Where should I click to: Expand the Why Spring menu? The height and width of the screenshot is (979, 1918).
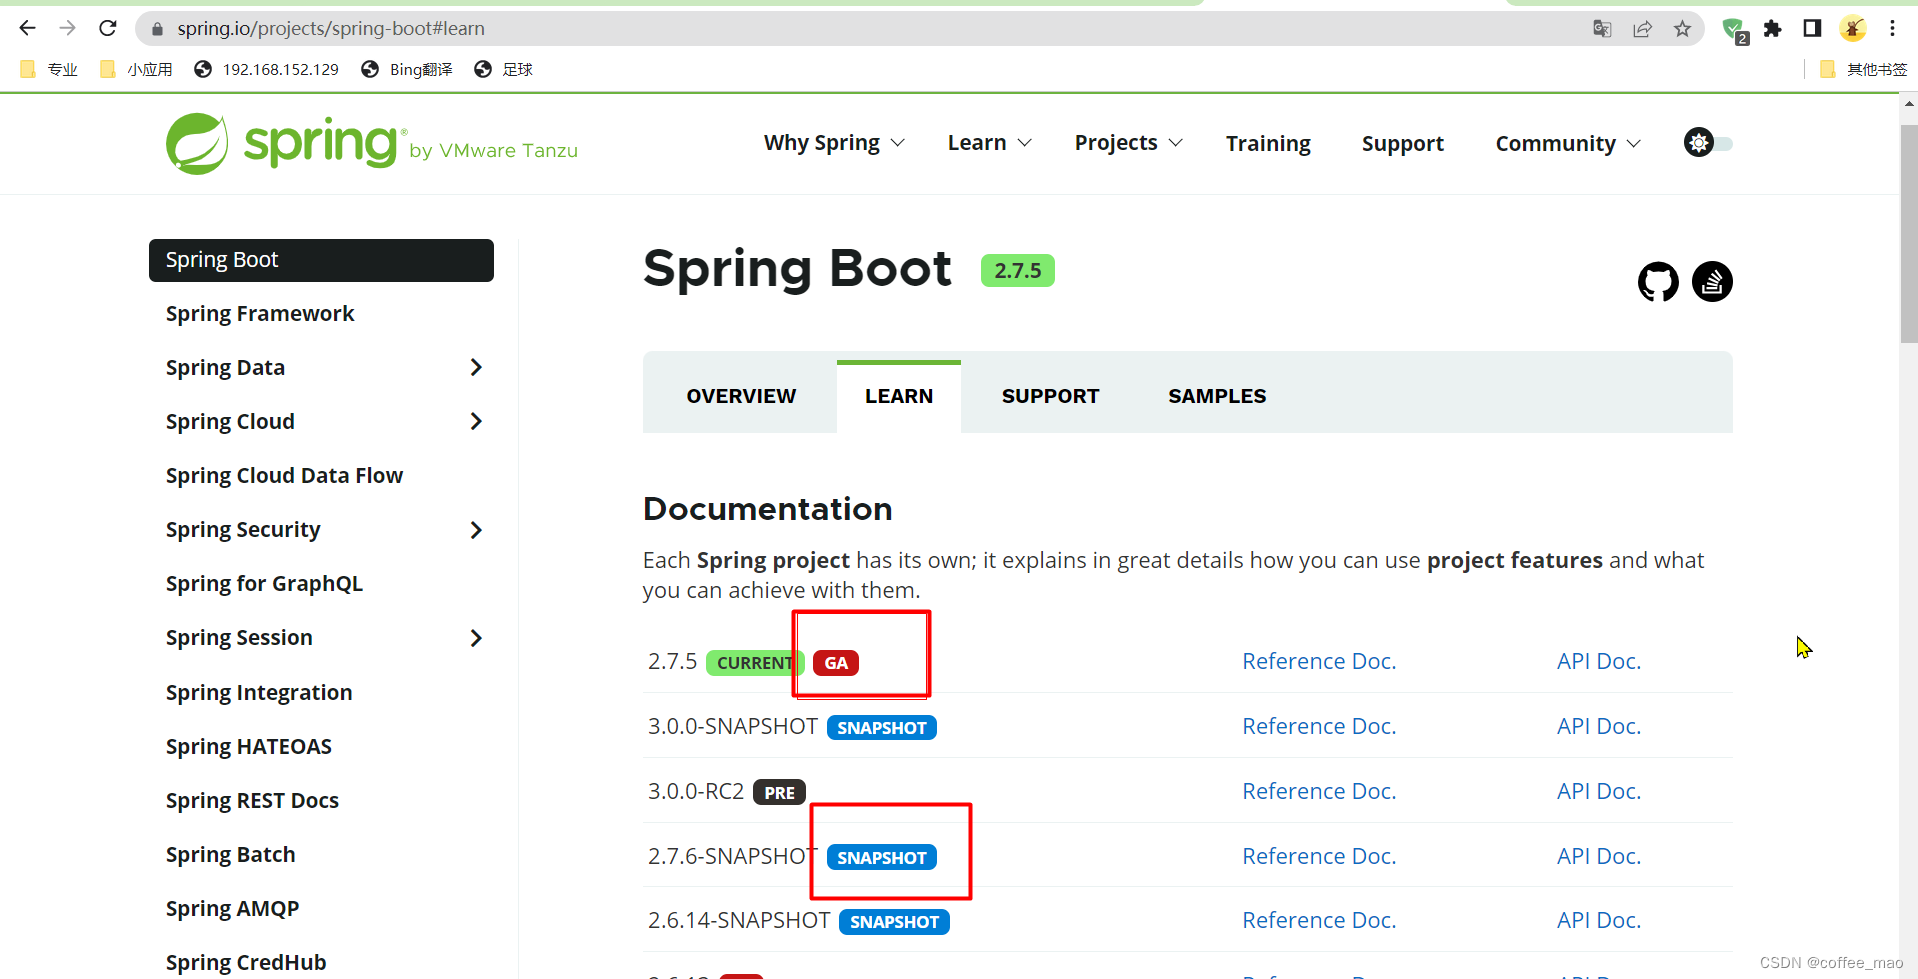point(834,143)
